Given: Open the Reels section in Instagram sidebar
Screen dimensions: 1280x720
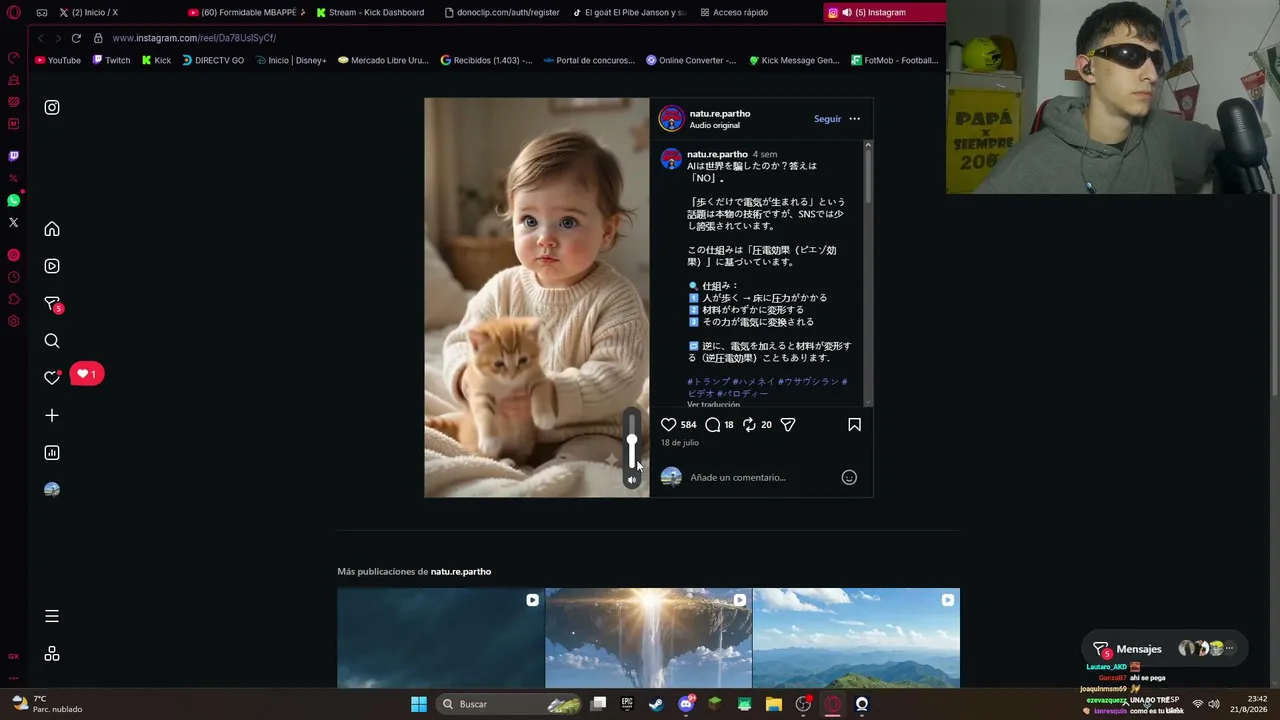Looking at the screenshot, I should pyautogui.click(x=52, y=266).
